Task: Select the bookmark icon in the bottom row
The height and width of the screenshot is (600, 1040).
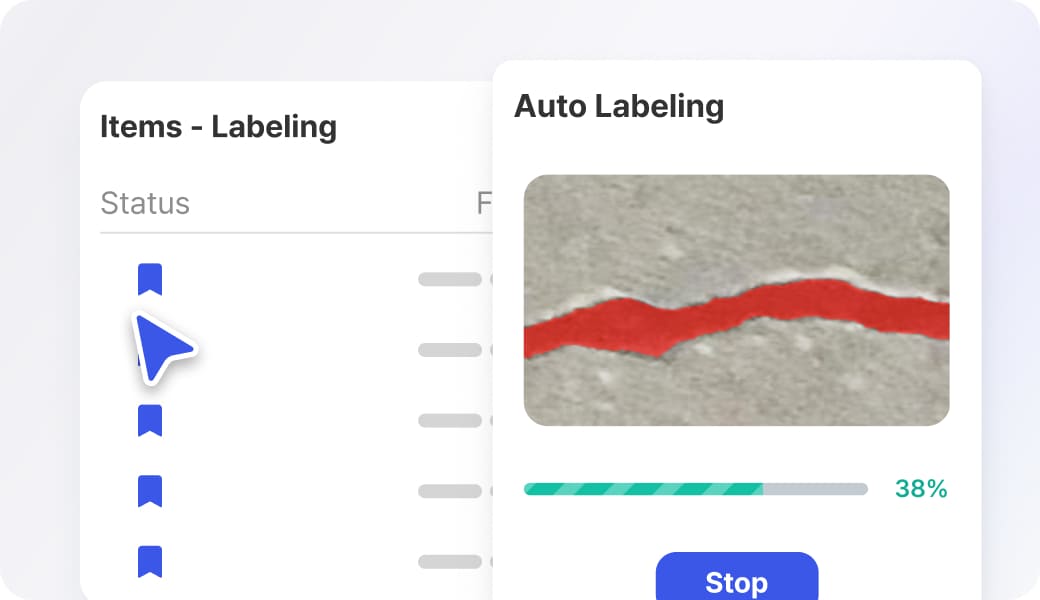Action: click(150, 562)
